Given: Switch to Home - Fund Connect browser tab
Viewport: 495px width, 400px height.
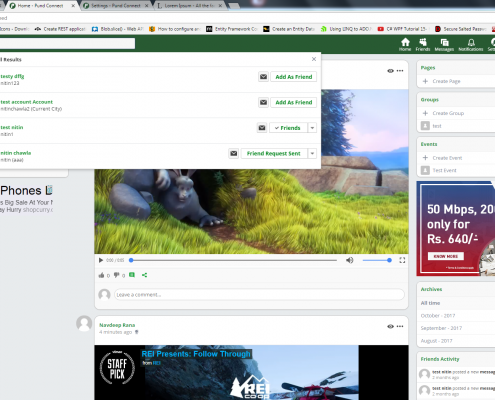Looking at the screenshot, I should pos(42,6).
